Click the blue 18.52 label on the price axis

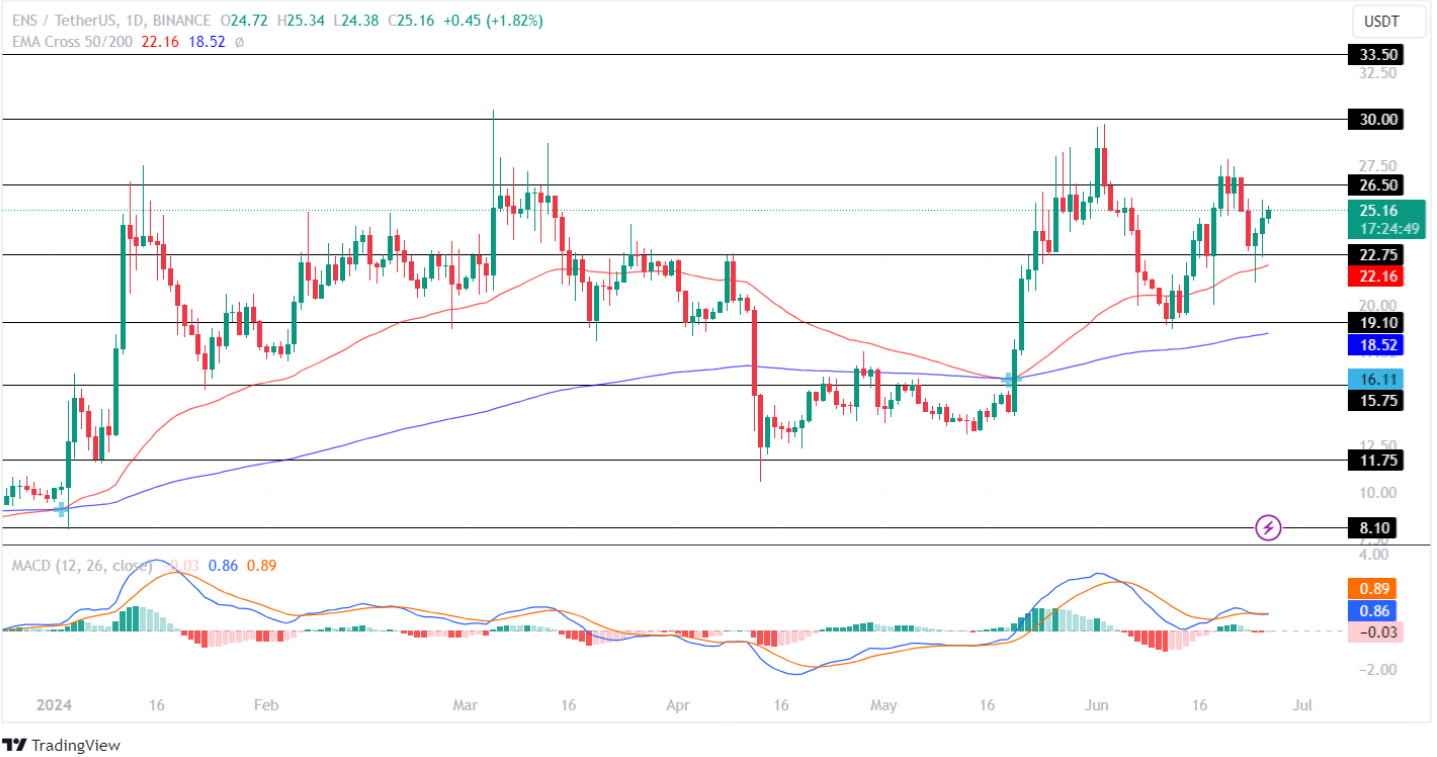1378,344
